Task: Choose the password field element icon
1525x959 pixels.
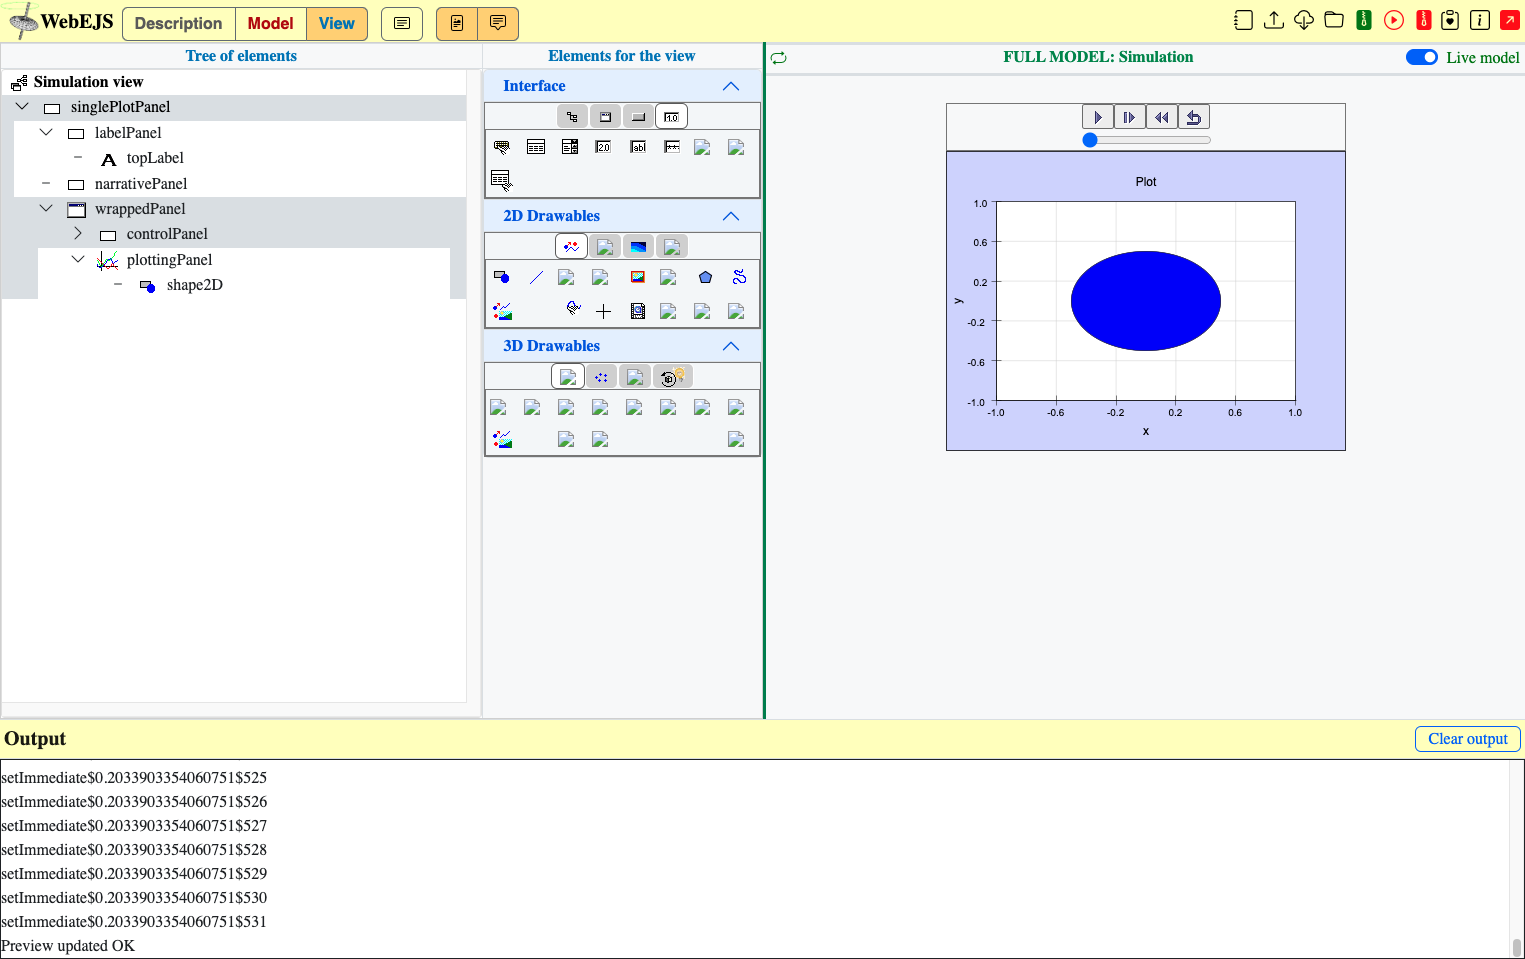Action: pos(672,147)
